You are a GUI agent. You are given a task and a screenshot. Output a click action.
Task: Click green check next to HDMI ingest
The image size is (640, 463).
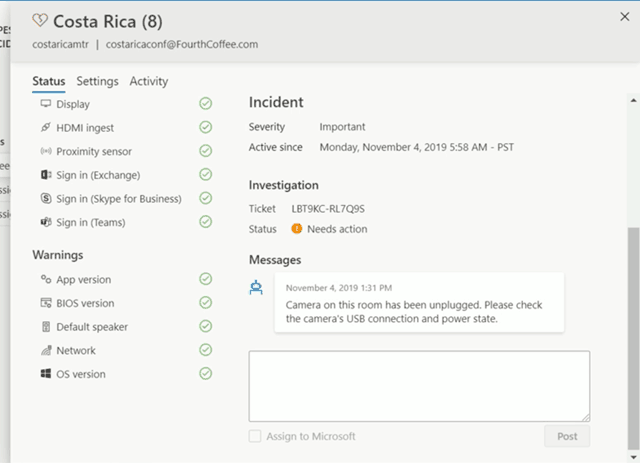click(206, 127)
